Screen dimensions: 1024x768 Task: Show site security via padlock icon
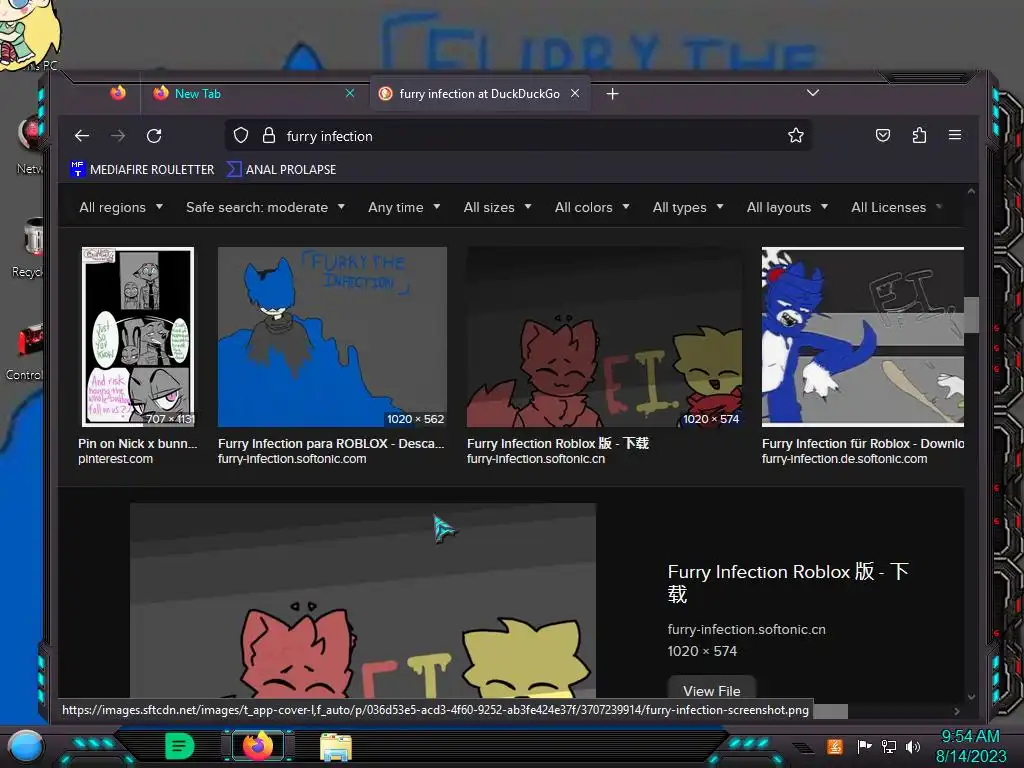pos(268,136)
